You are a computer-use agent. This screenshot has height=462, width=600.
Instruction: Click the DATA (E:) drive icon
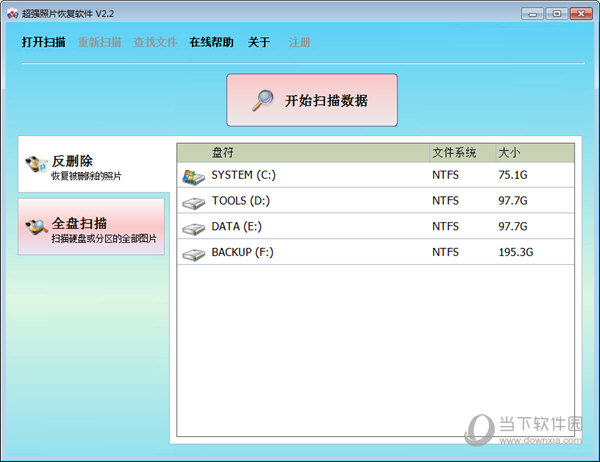[193, 228]
